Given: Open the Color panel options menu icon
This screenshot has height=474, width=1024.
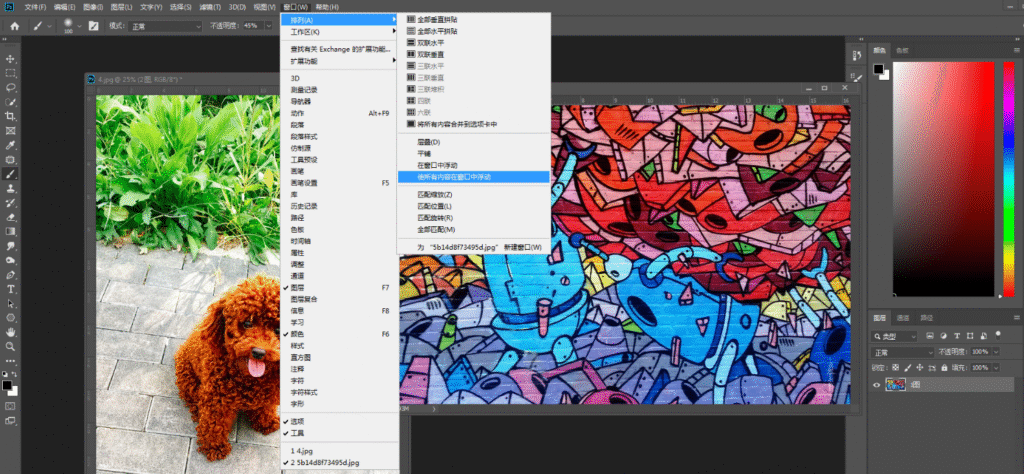Looking at the screenshot, I should (x=1016, y=50).
